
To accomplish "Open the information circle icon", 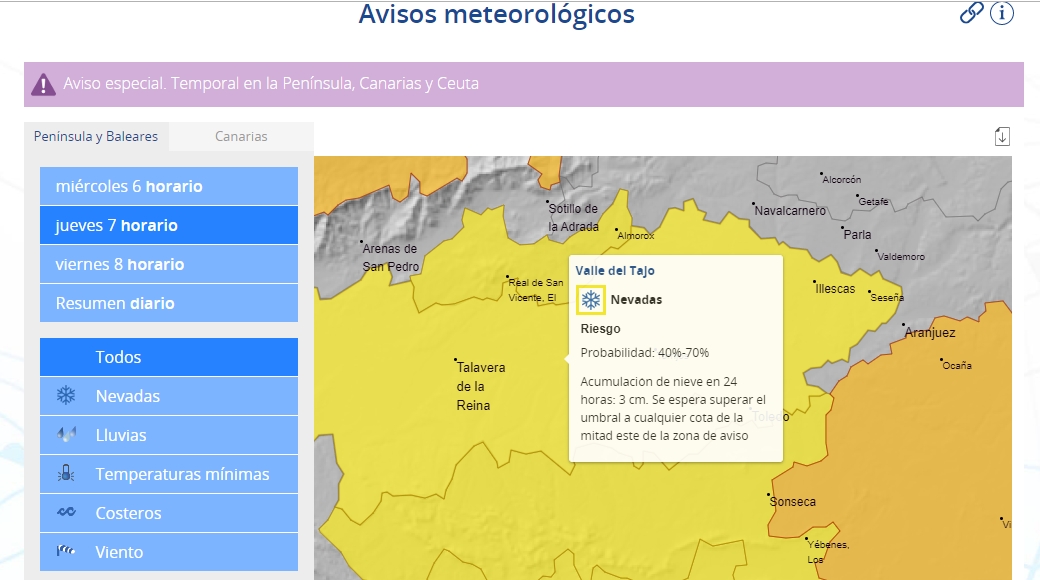I will [x=1002, y=13].
